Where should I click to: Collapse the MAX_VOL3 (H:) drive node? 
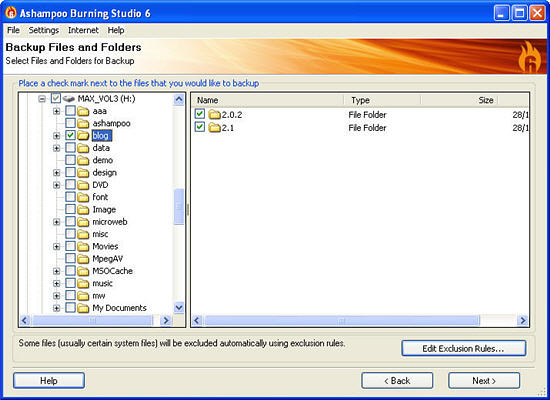42,99
